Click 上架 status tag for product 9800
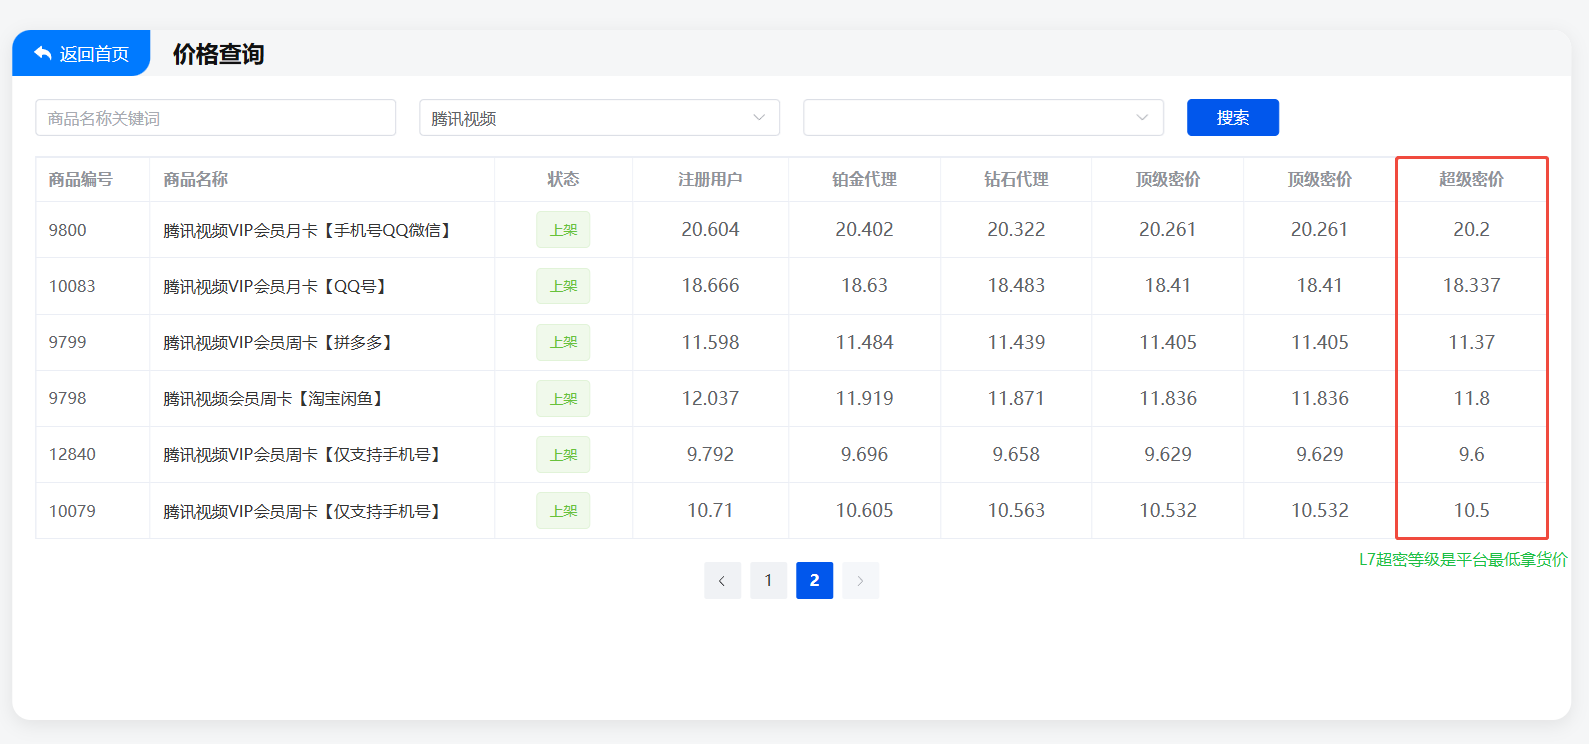The width and height of the screenshot is (1589, 744). (563, 230)
